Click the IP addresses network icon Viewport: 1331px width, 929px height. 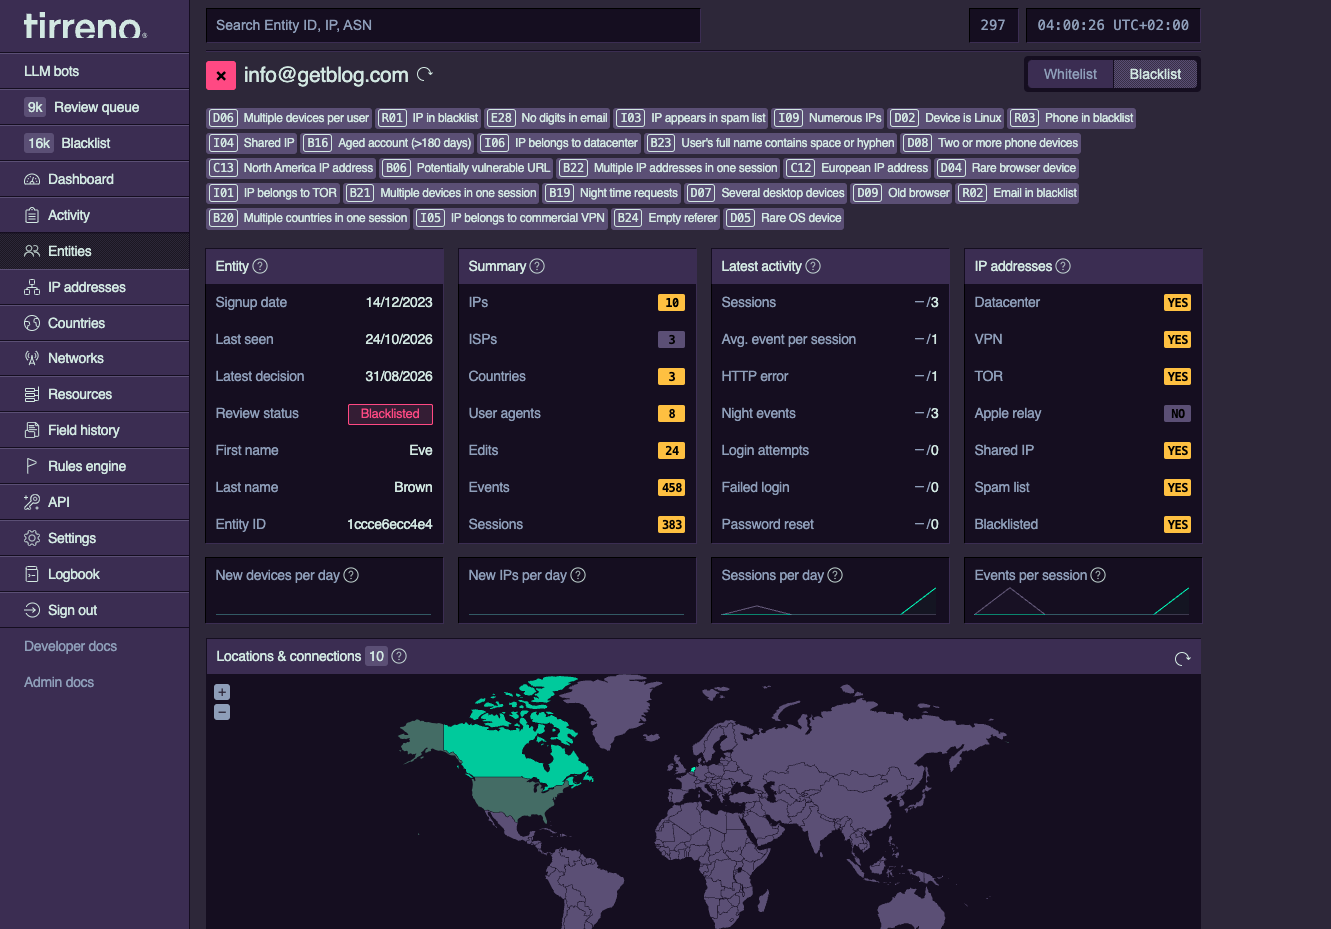pos(32,287)
